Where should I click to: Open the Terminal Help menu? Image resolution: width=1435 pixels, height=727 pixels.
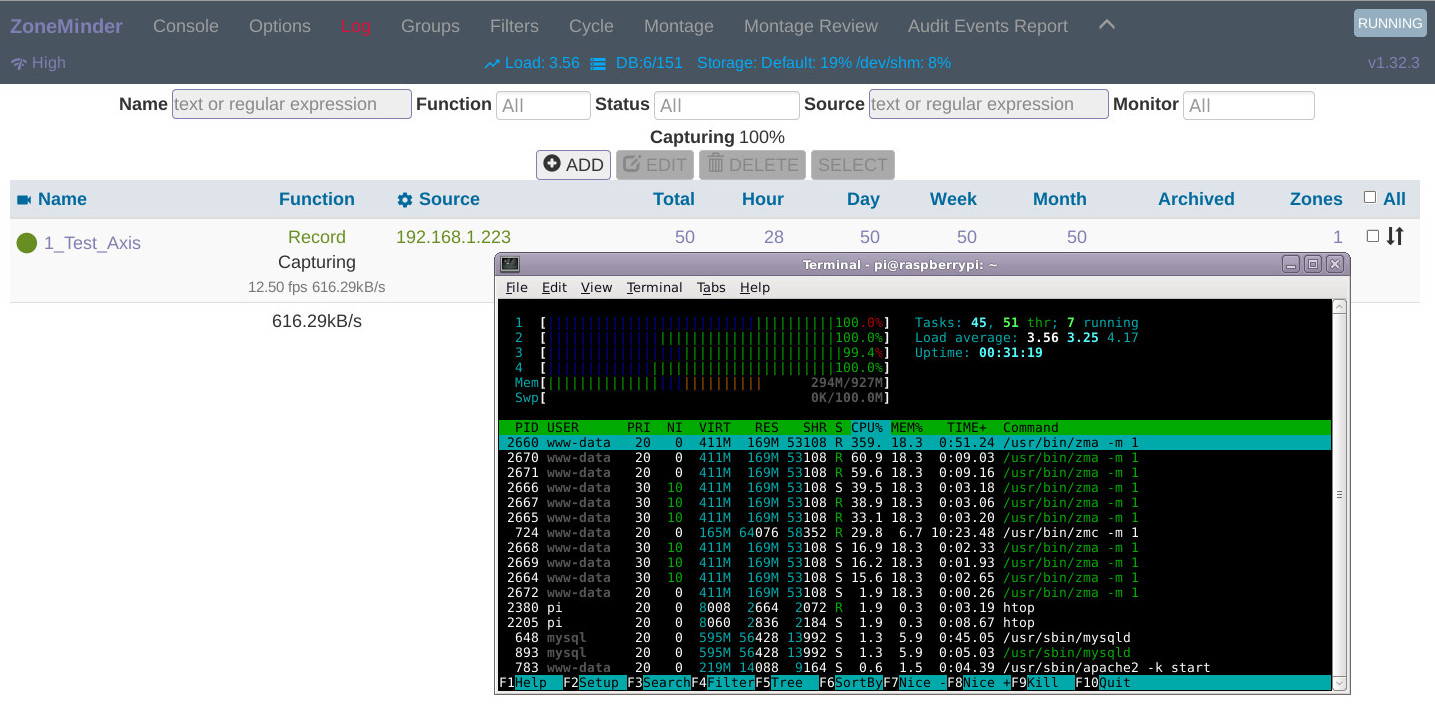(755, 287)
